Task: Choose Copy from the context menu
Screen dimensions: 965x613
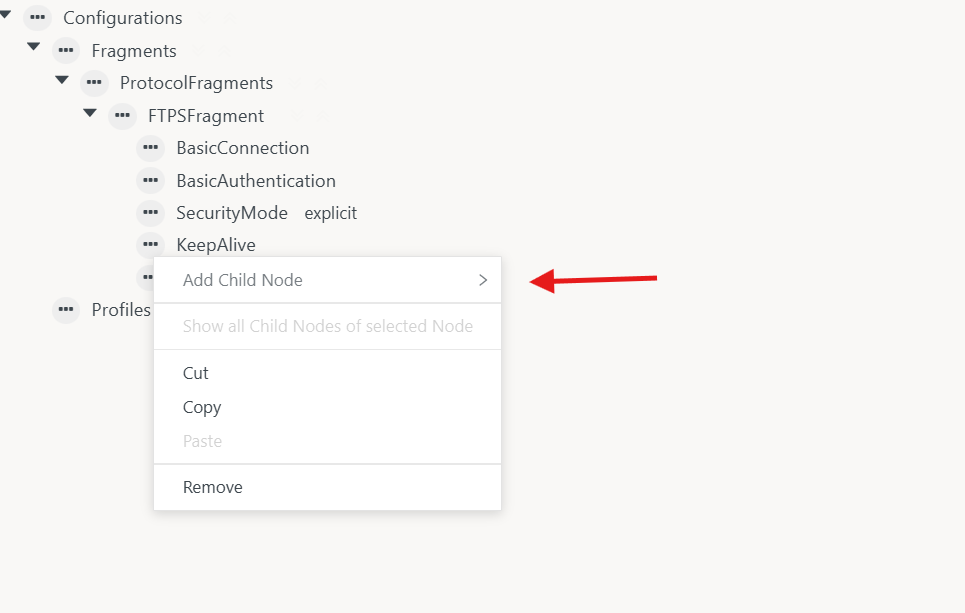Action: (202, 407)
